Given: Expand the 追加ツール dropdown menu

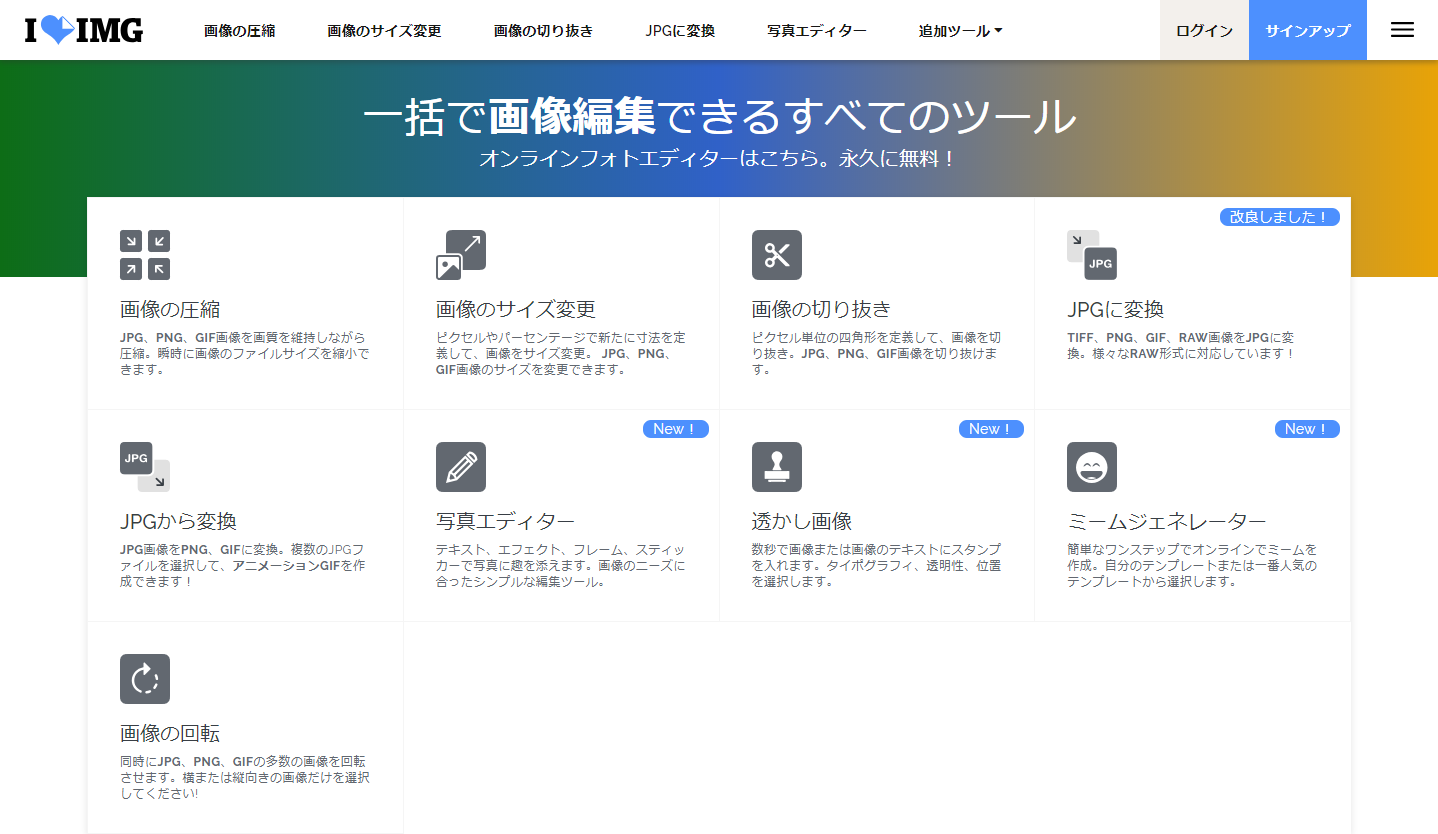Looking at the screenshot, I should pyautogui.click(x=961, y=31).
